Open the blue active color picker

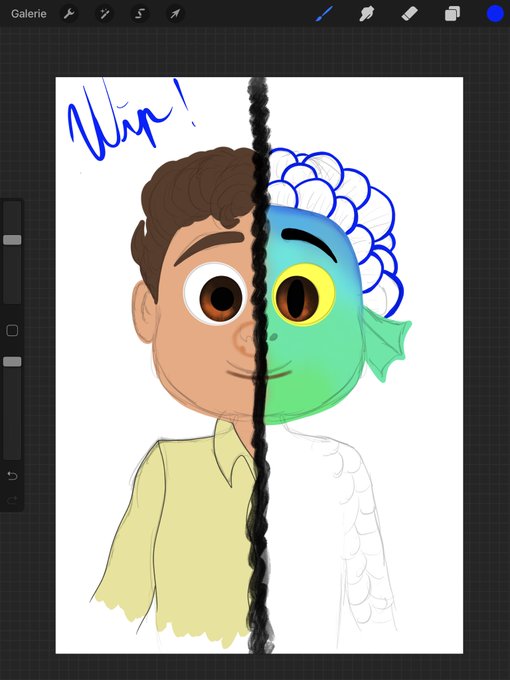495,14
